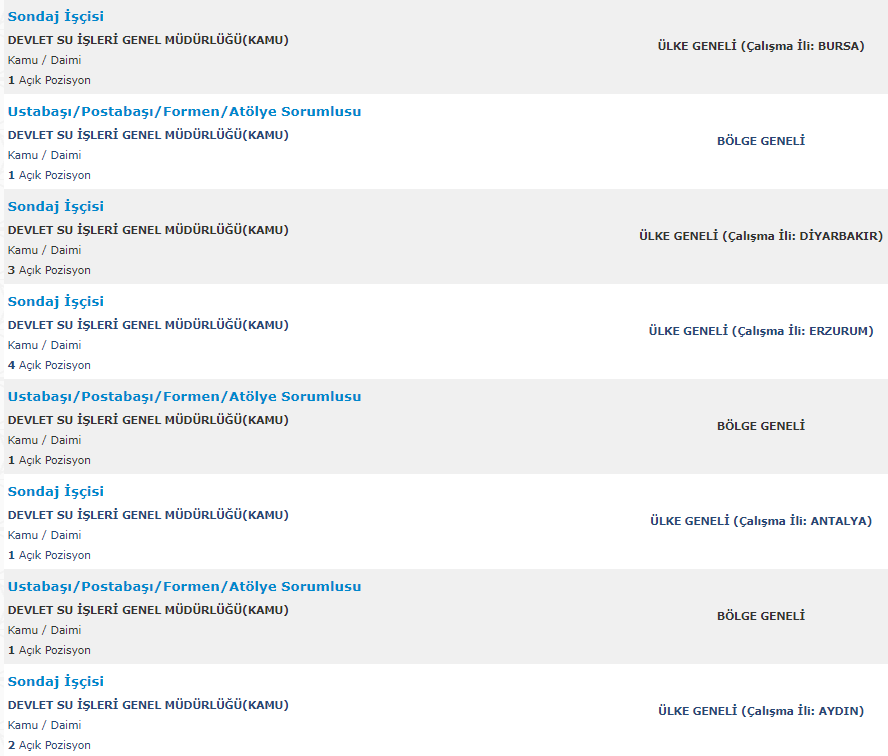The height and width of the screenshot is (756, 888).
Task: Open the Ustabaşı/Postabaşı listing just above the Aydın posting
Action: pyautogui.click(x=184, y=587)
